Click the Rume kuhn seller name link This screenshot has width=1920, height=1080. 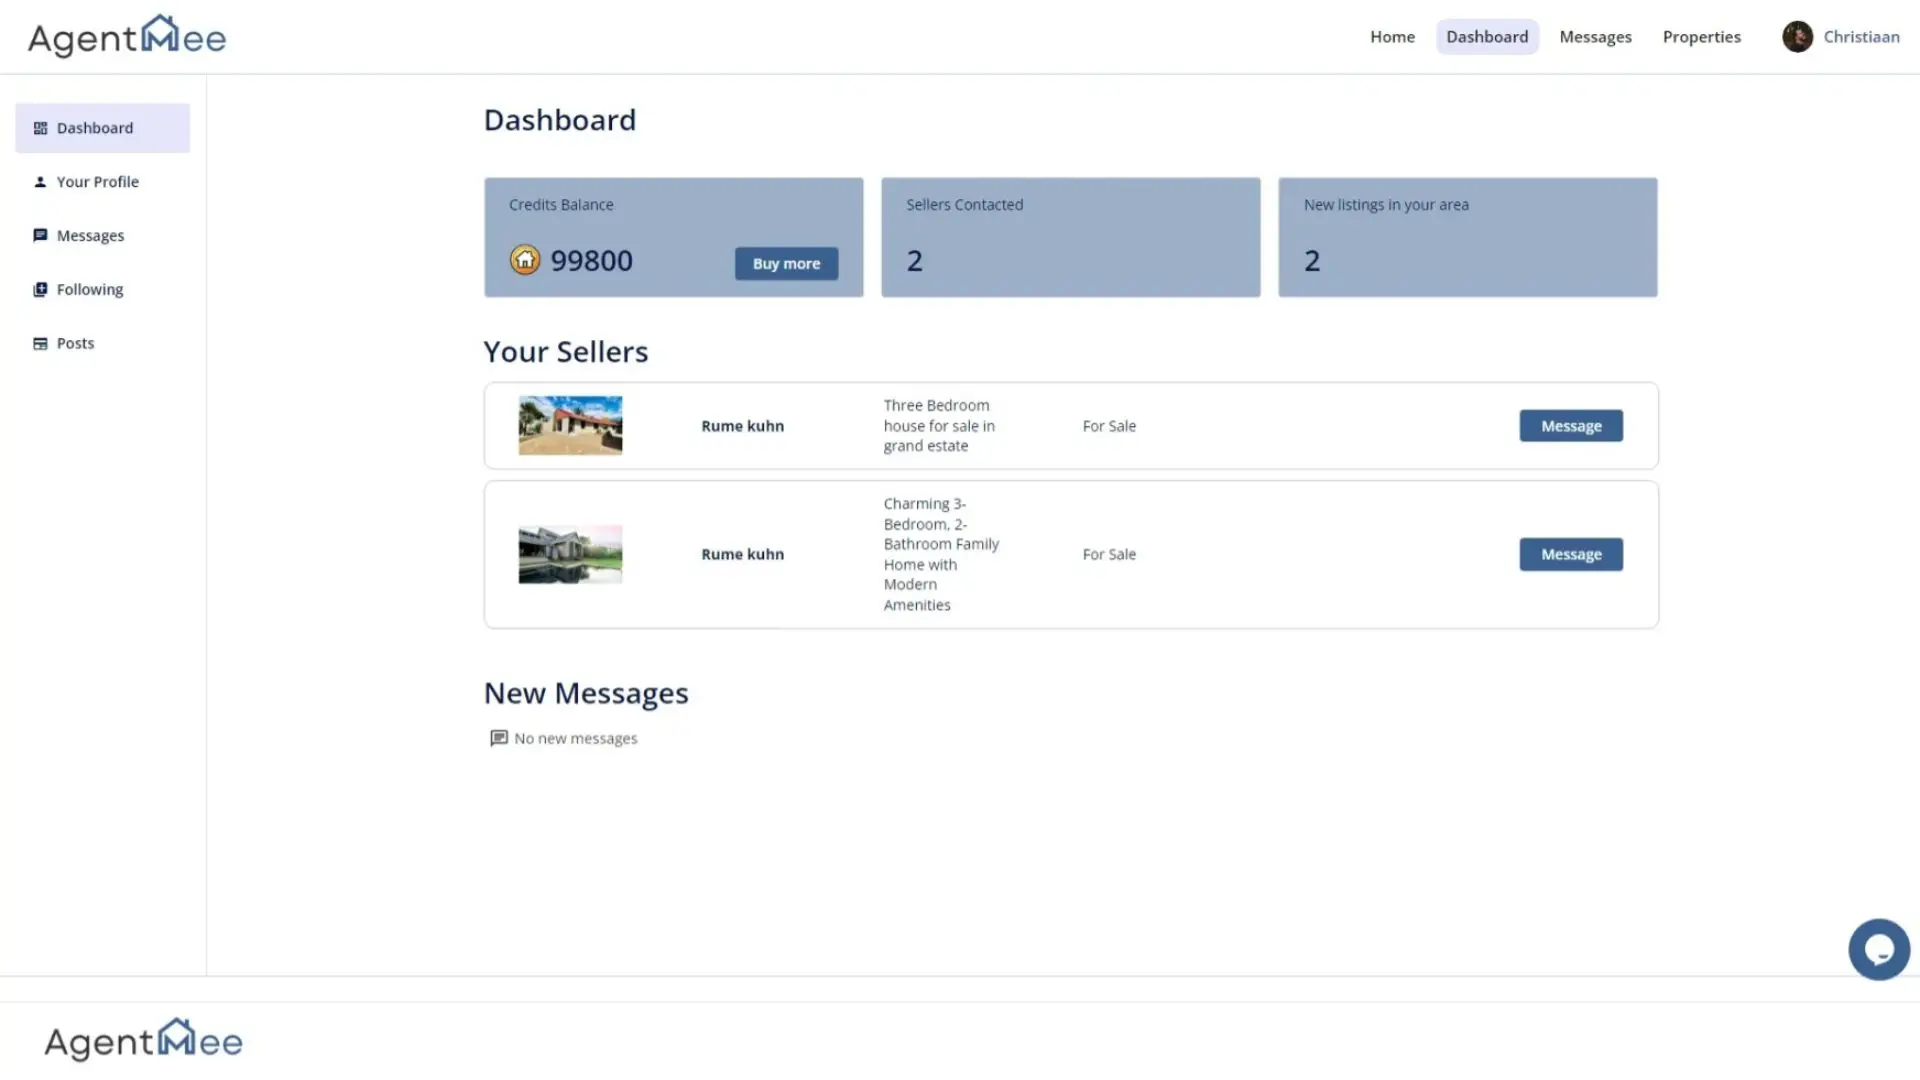coord(742,425)
